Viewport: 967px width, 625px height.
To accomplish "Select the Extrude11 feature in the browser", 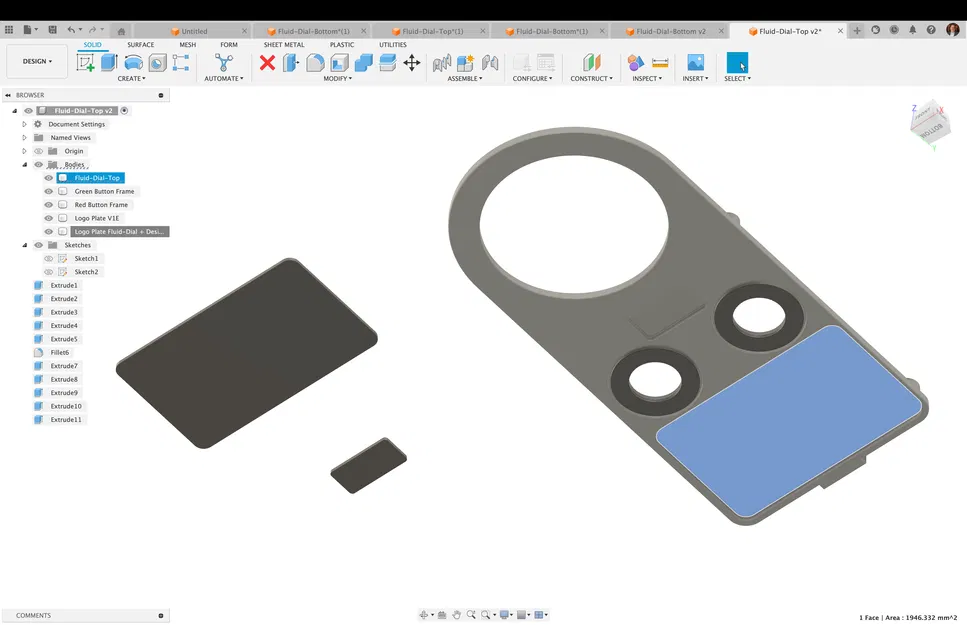I will point(63,419).
